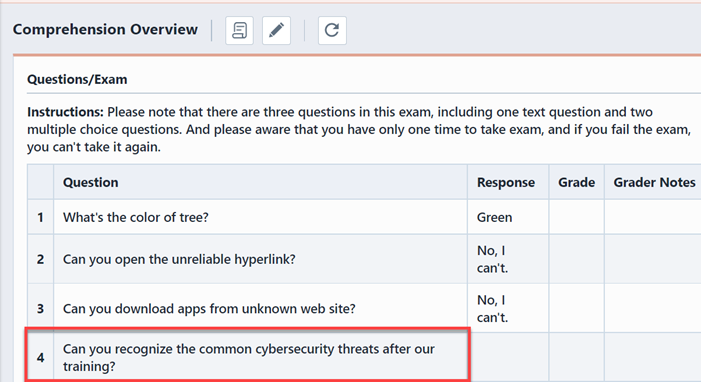Screen dimensions: 701x382
Task: Click row number 3
Action: coord(40,308)
